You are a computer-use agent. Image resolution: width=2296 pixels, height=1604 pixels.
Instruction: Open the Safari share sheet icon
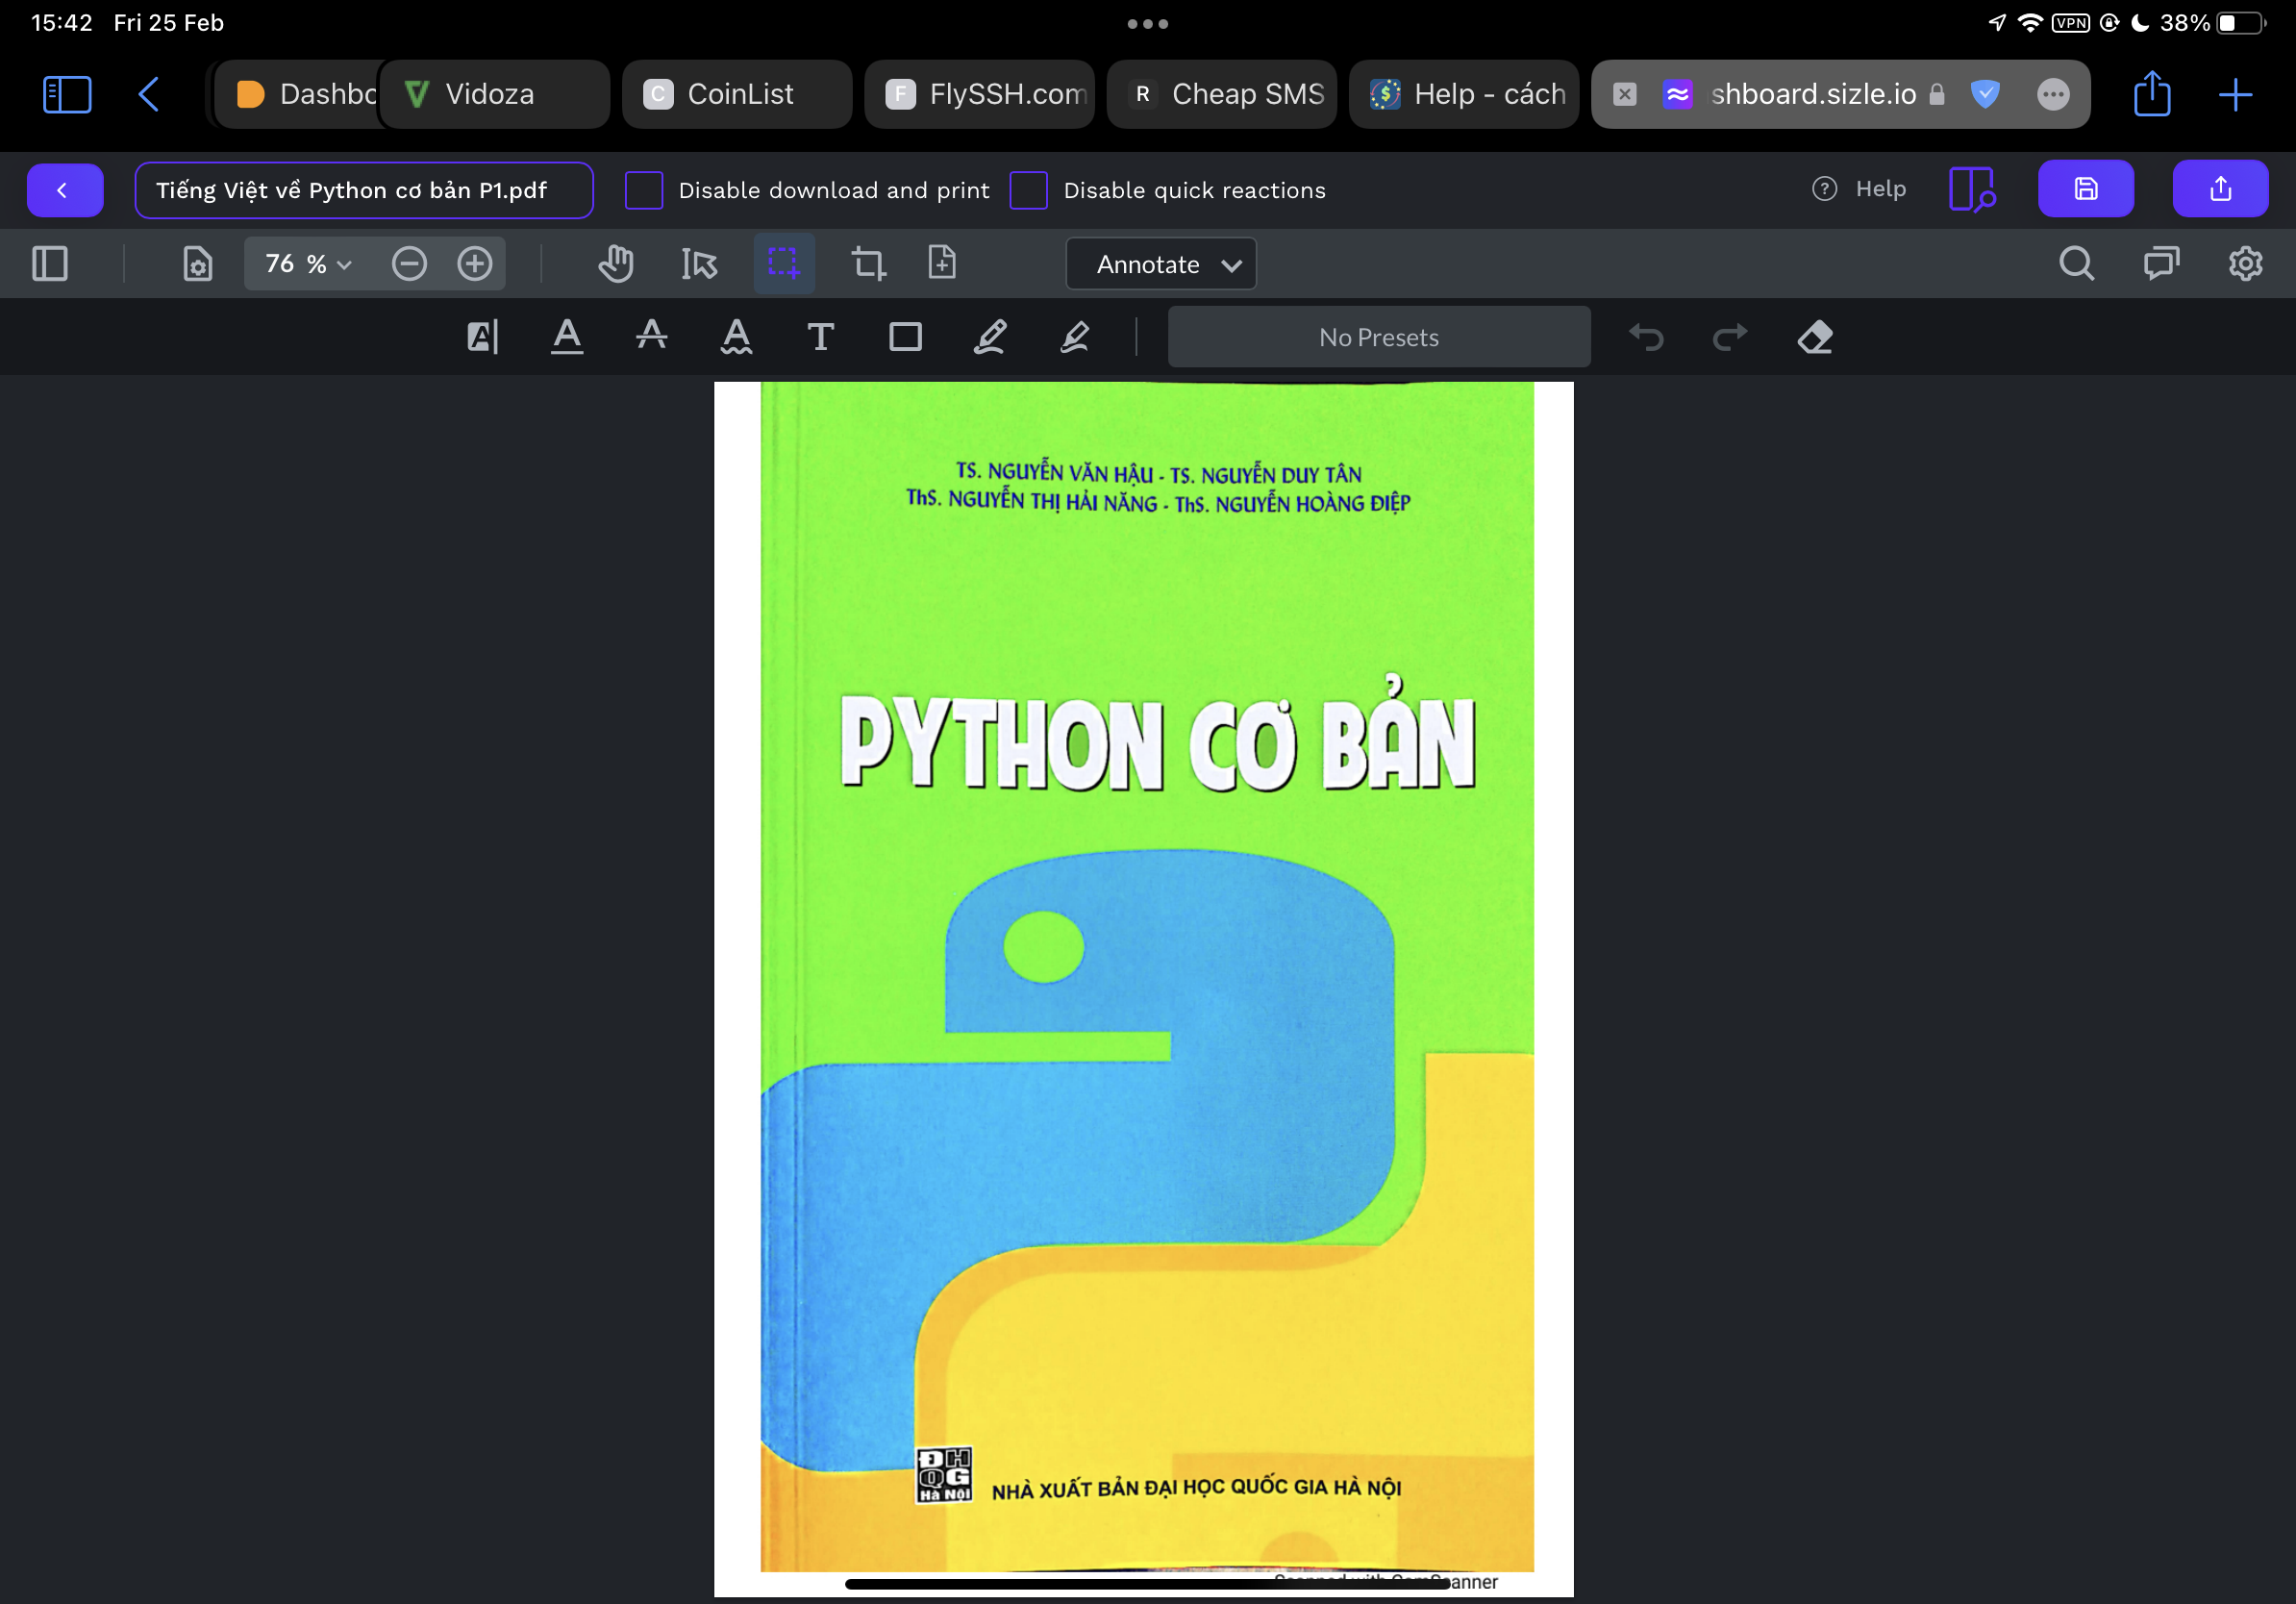2152,93
